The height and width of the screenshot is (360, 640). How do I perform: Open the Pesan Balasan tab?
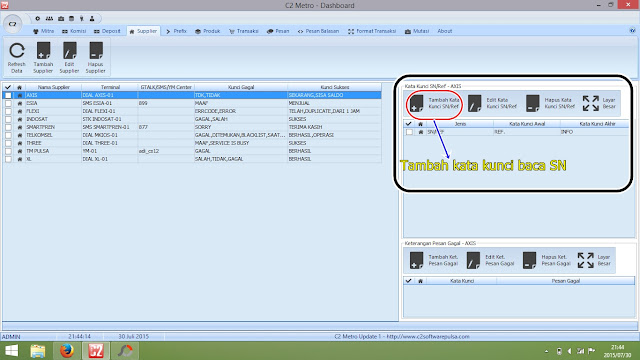(318, 31)
